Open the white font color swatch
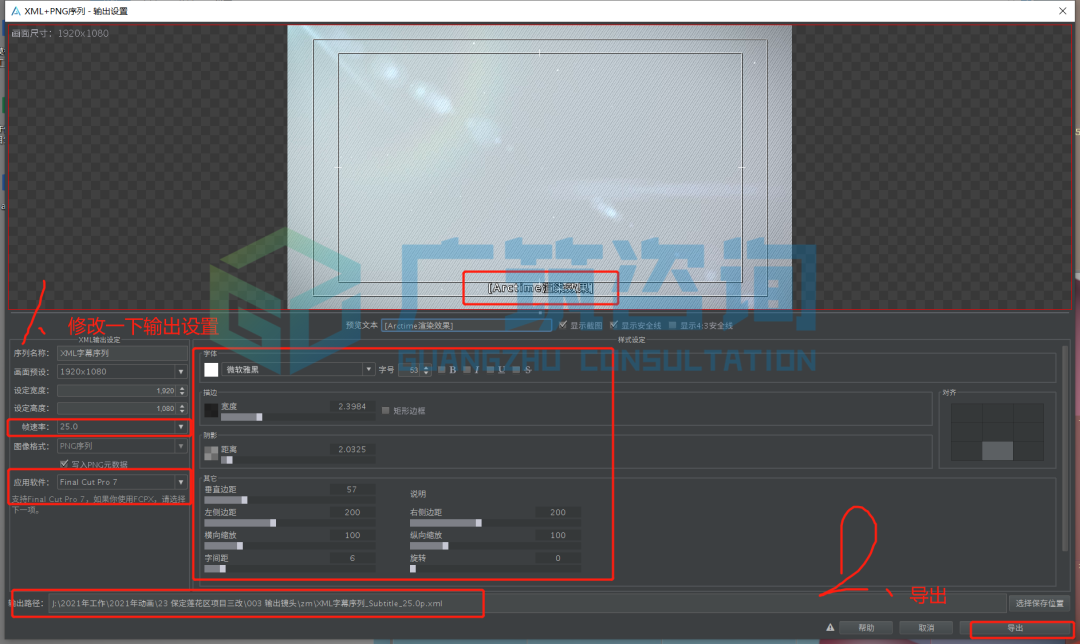The height and width of the screenshot is (644, 1080). (211, 370)
